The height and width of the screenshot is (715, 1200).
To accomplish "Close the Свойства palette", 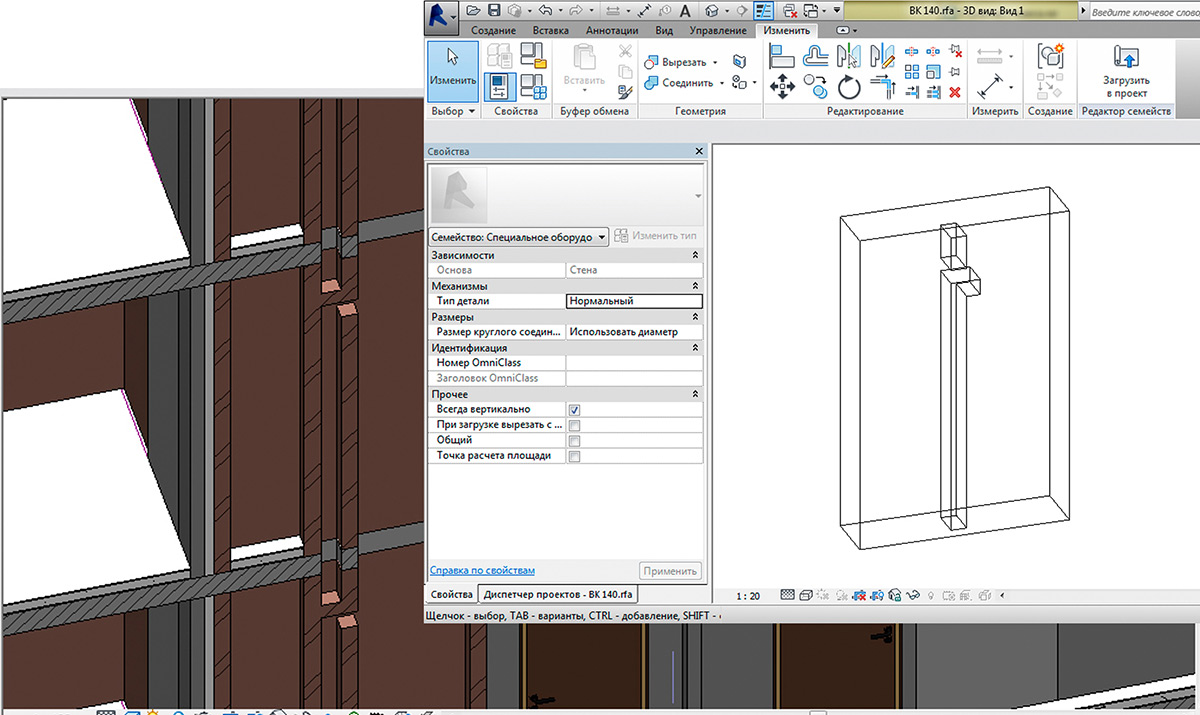I will coord(699,152).
